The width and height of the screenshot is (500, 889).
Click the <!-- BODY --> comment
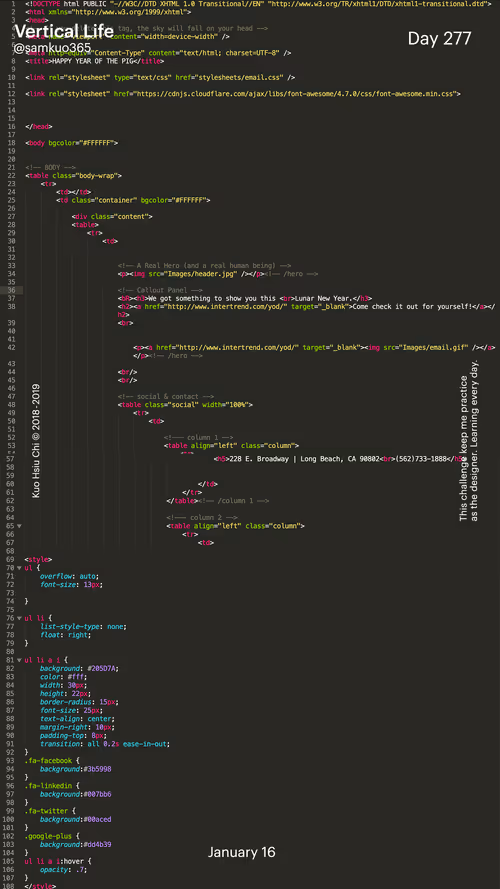point(50,168)
